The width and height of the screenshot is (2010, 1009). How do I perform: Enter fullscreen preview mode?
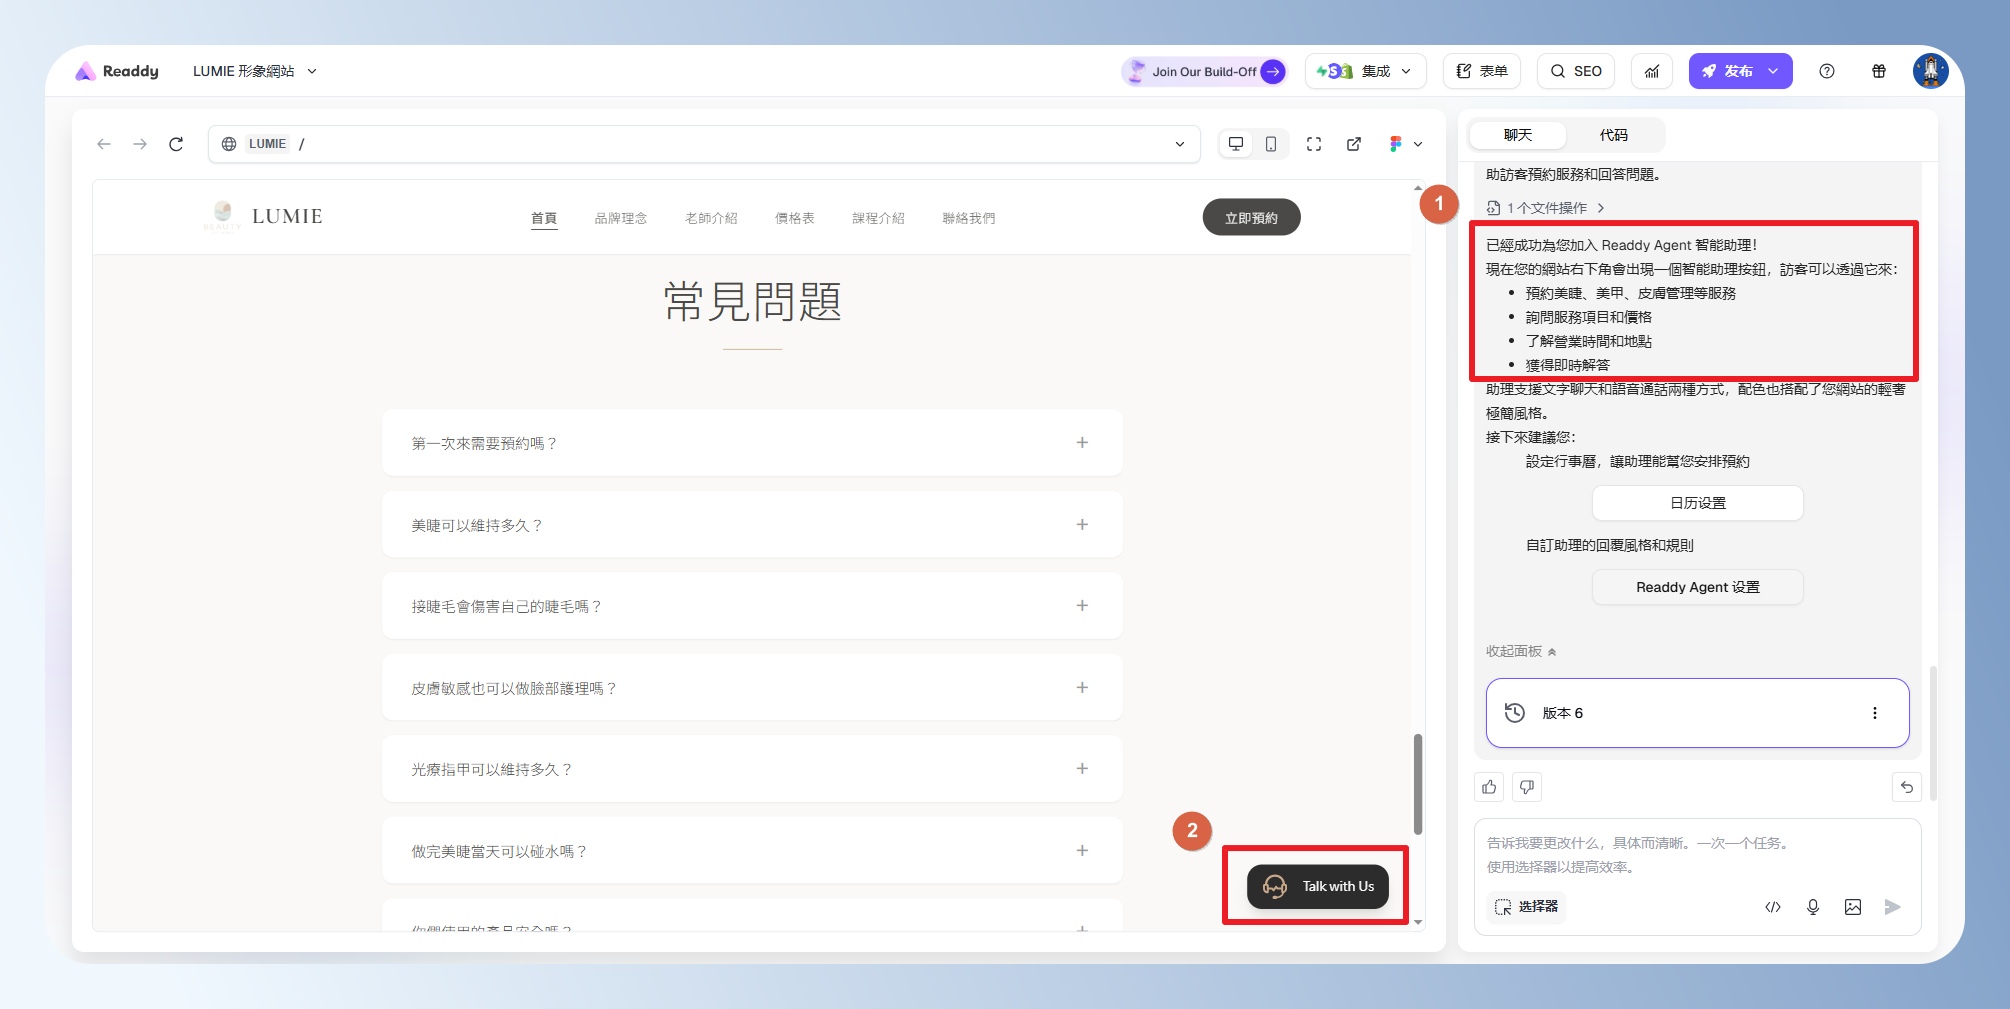(x=1314, y=144)
